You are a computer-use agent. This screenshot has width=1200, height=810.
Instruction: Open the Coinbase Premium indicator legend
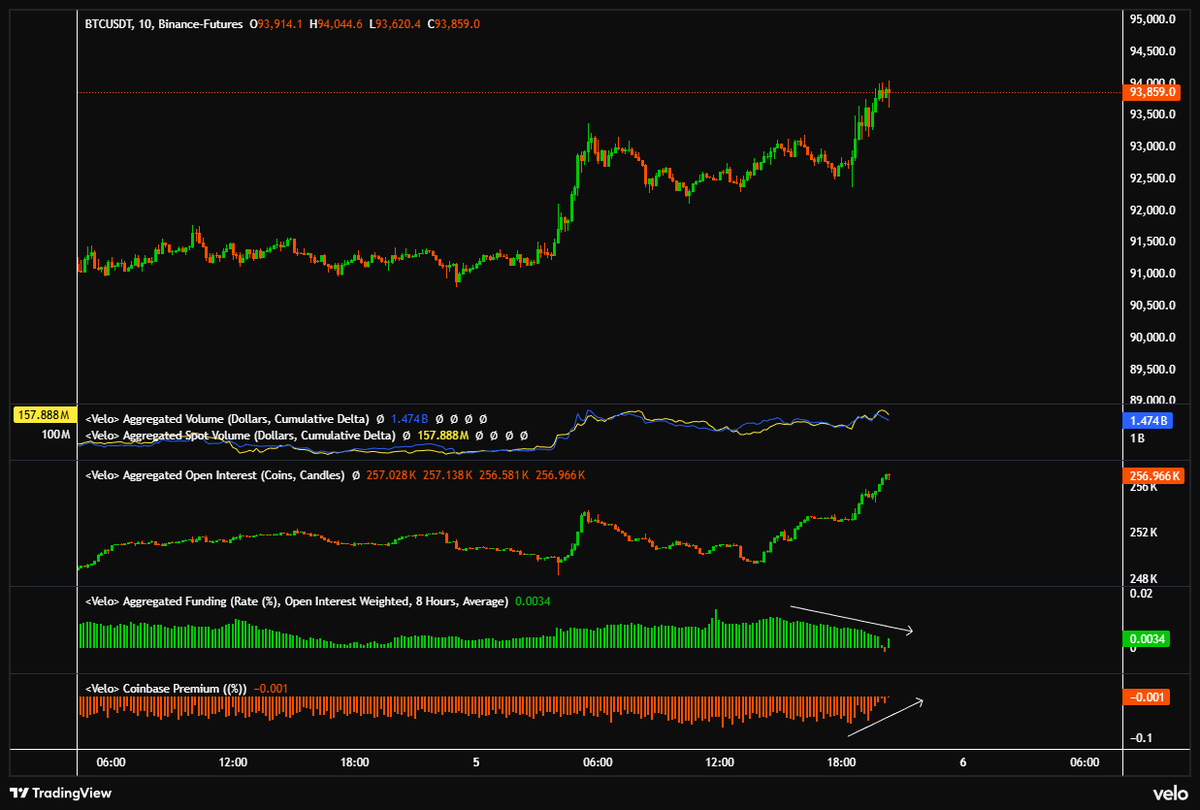click(166, 688)
